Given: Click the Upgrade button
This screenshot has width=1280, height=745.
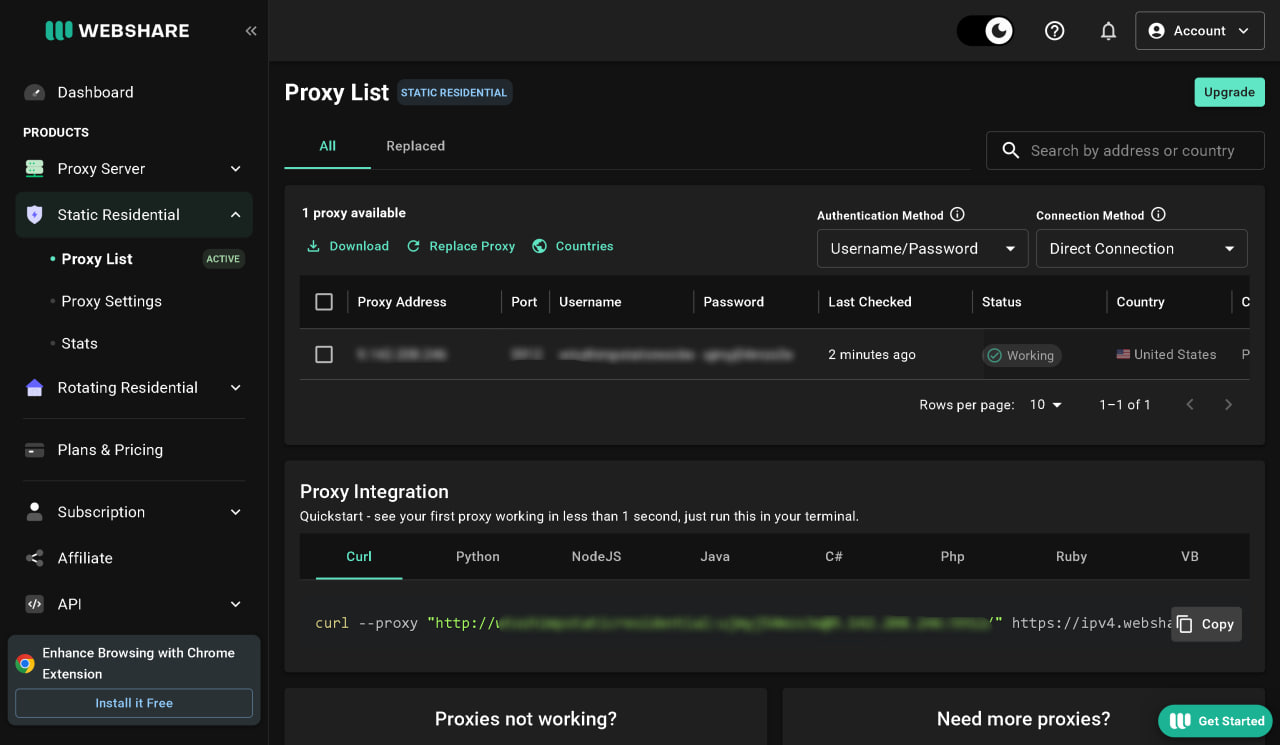Looking at the screenshot, I should click(x=1229, y=92).
